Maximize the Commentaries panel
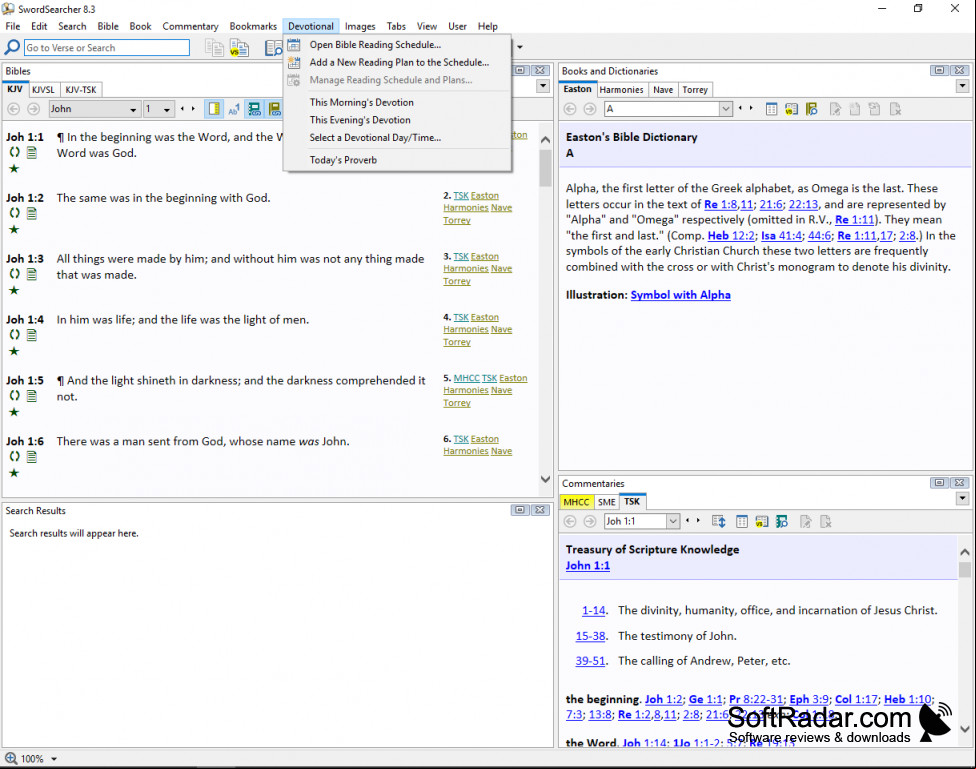This screenshot has height=769, width=976. [x=940, y=483]
